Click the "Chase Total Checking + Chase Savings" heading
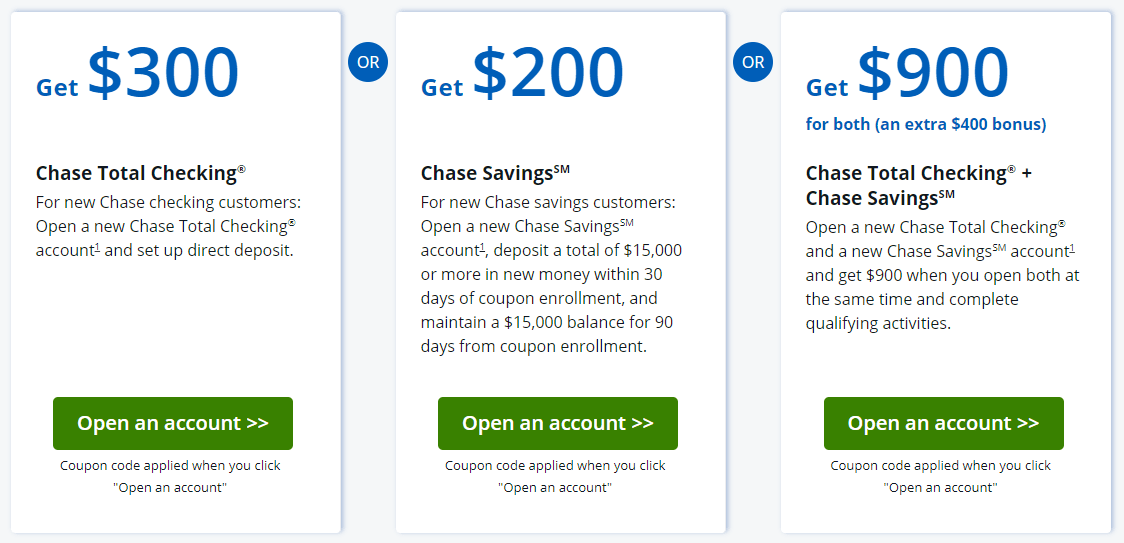 918,185
